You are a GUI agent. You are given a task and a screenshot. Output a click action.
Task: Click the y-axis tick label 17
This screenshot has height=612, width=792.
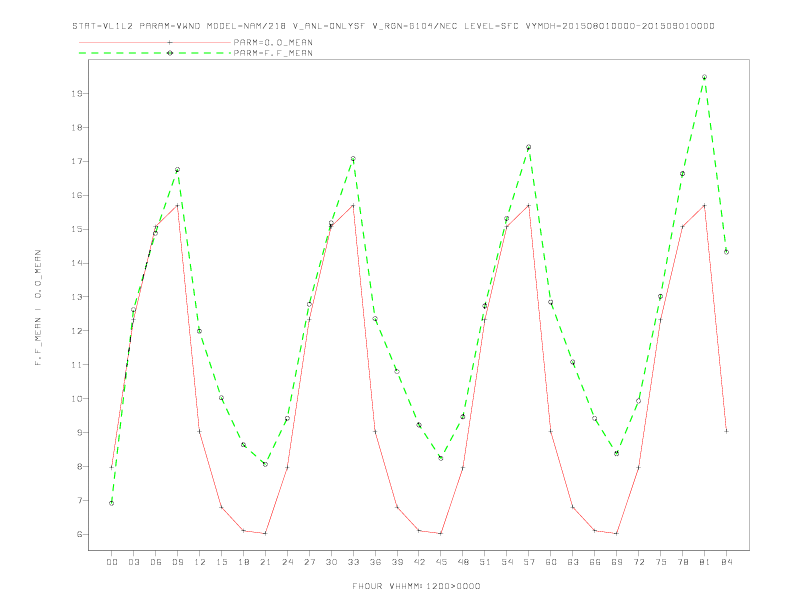click(x=76, y=162)
